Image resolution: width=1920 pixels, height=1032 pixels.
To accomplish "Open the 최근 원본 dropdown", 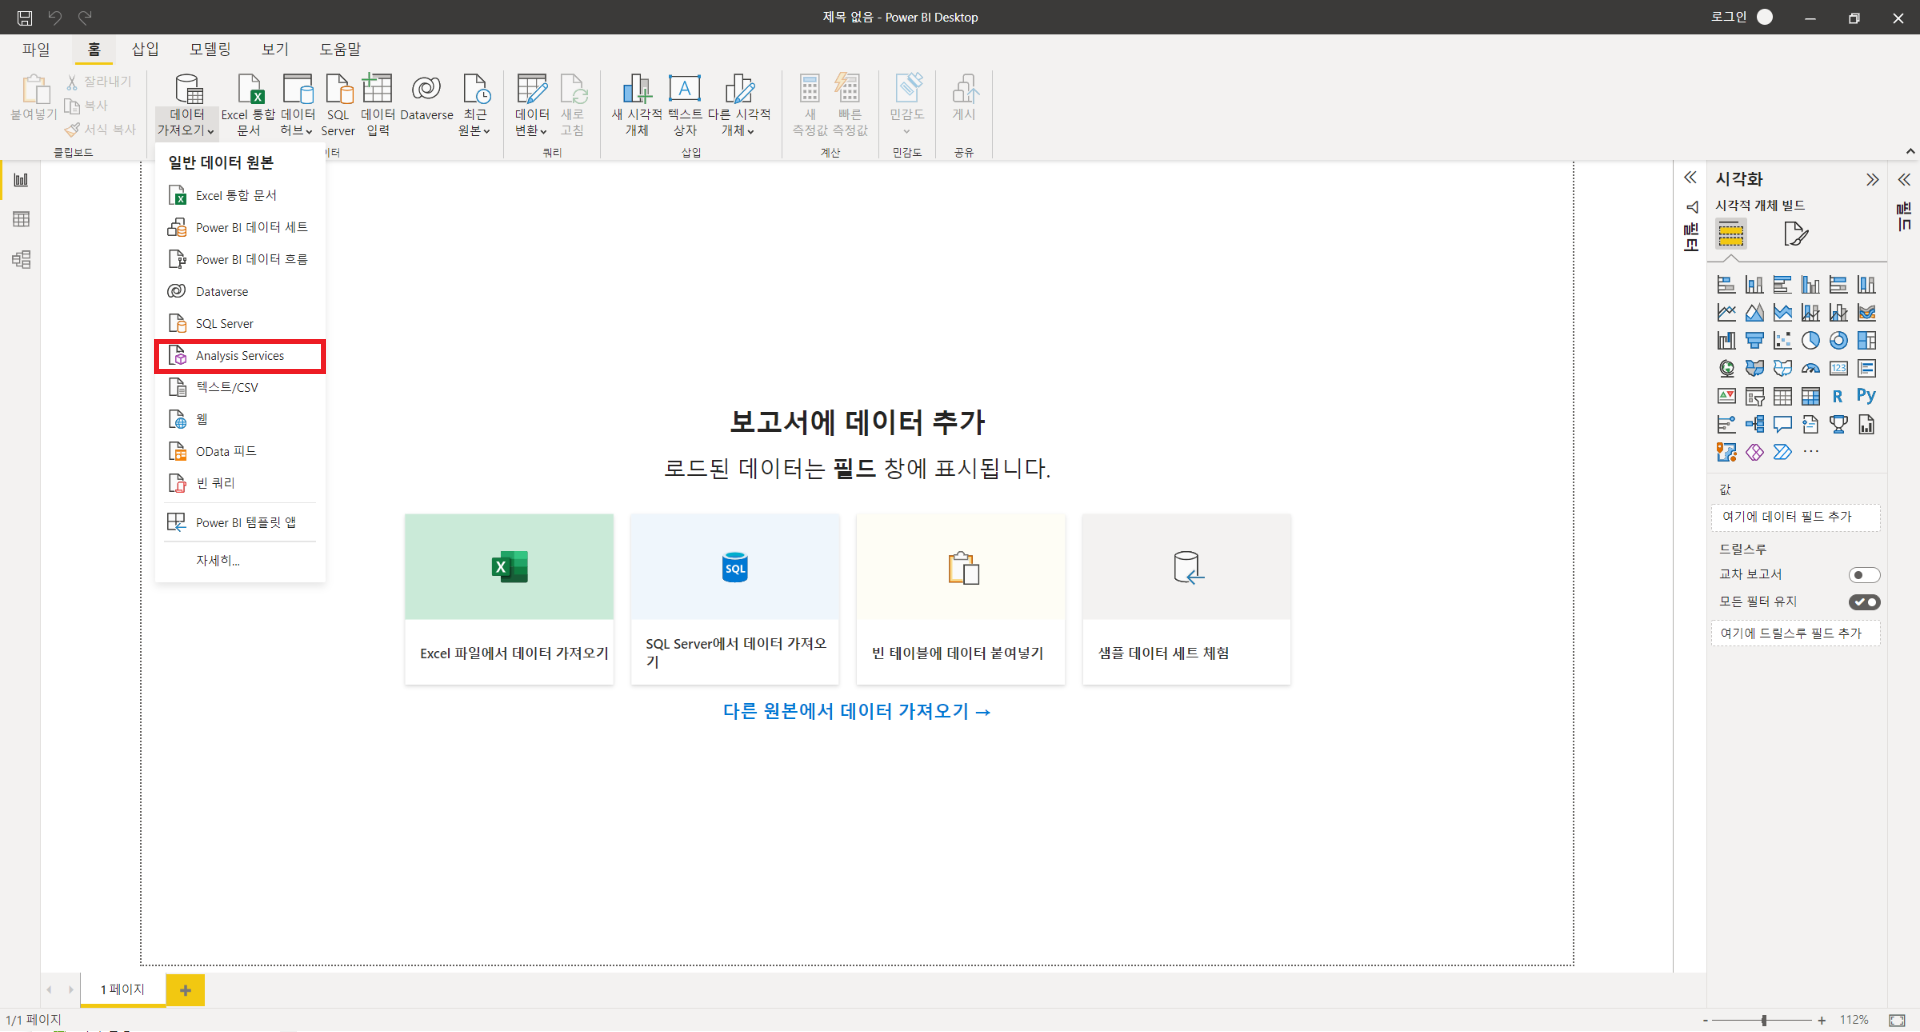I will 475,104.
